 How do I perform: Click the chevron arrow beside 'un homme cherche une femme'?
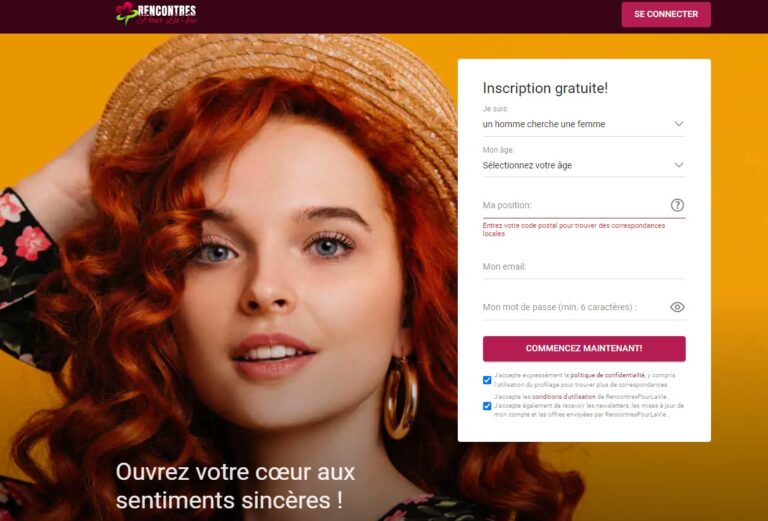678,124
